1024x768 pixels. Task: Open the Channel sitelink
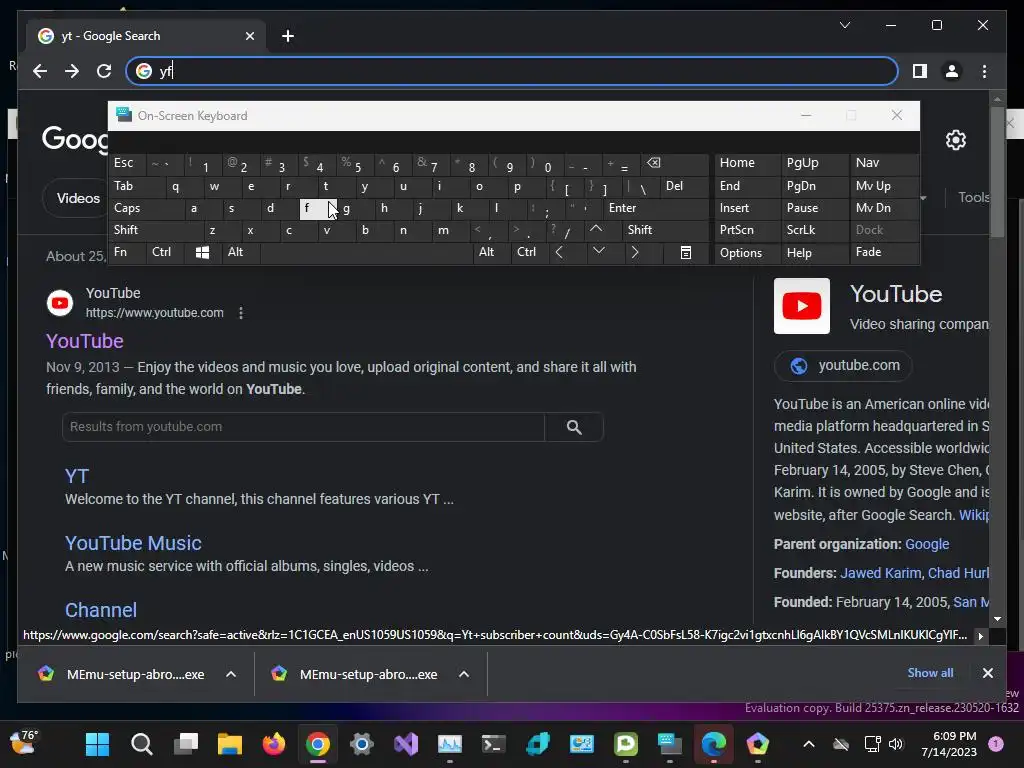pyautogui.click(x=101, y=610)
